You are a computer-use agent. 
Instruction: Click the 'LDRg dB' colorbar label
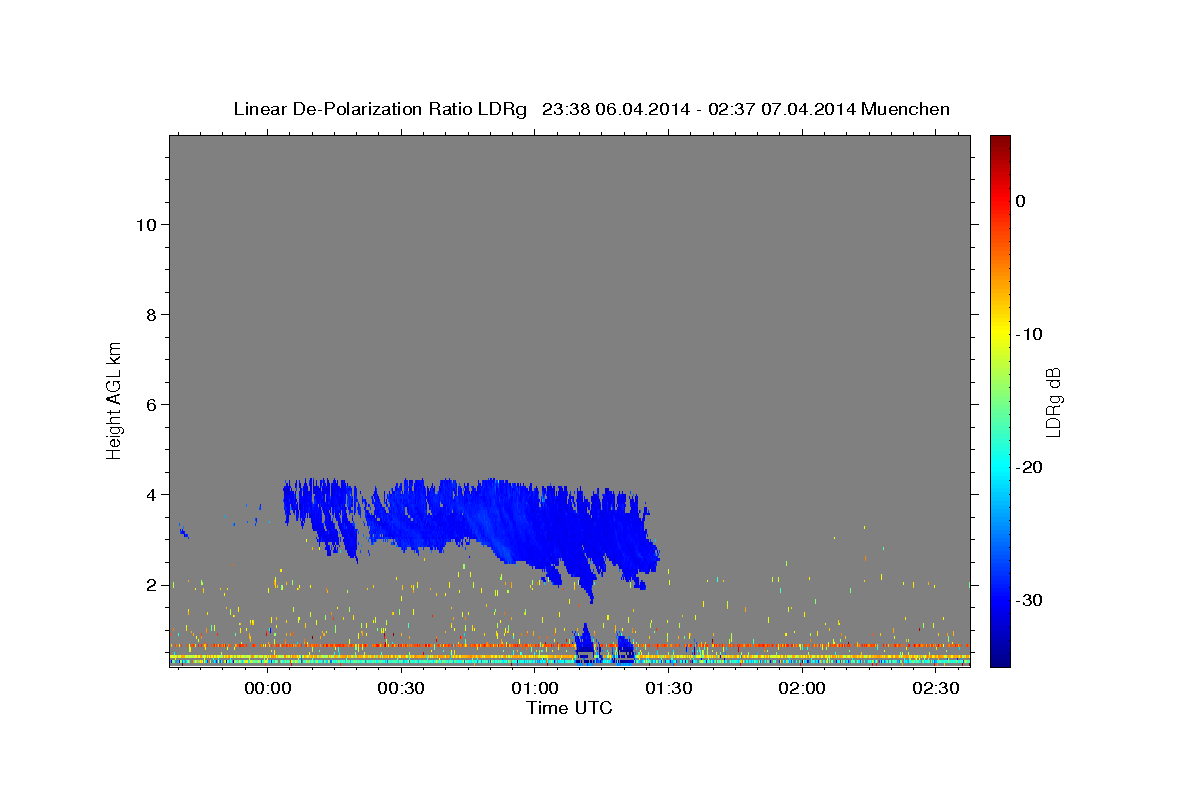1052,402
